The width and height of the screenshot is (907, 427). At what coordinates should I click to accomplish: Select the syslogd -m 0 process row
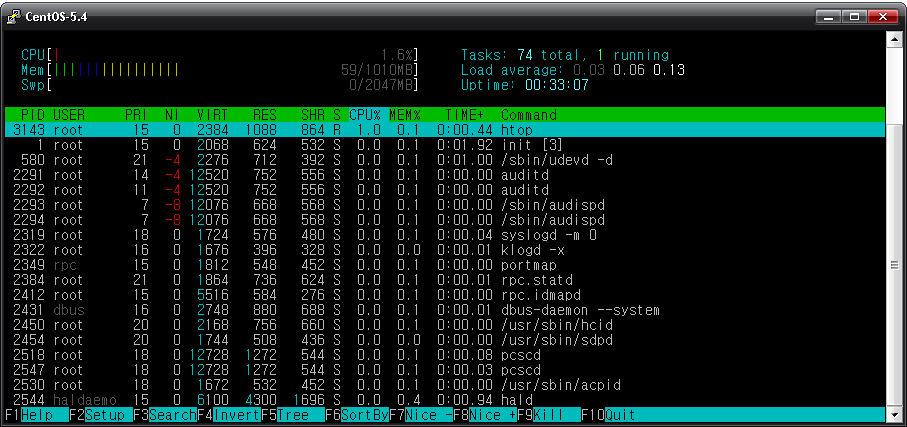click(x=445, y=235)
